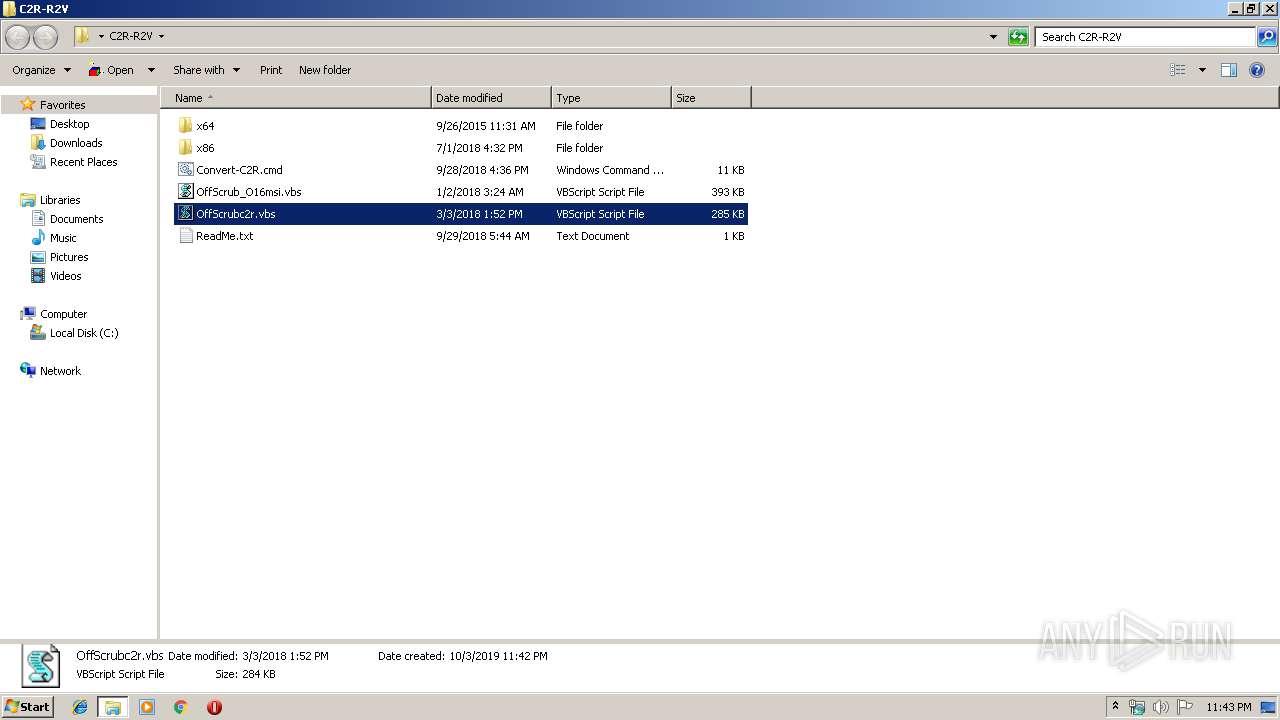
Task: Click the network tray icon
Action: (x=1137, y=707)
